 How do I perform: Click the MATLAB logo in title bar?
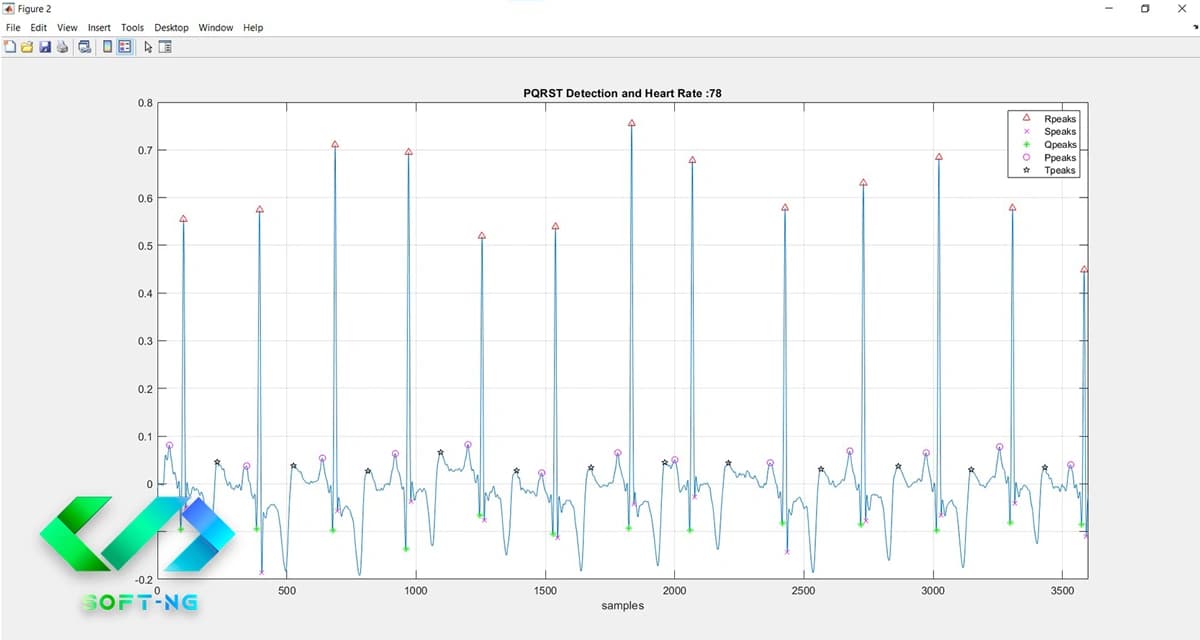(x=8, y=8)
